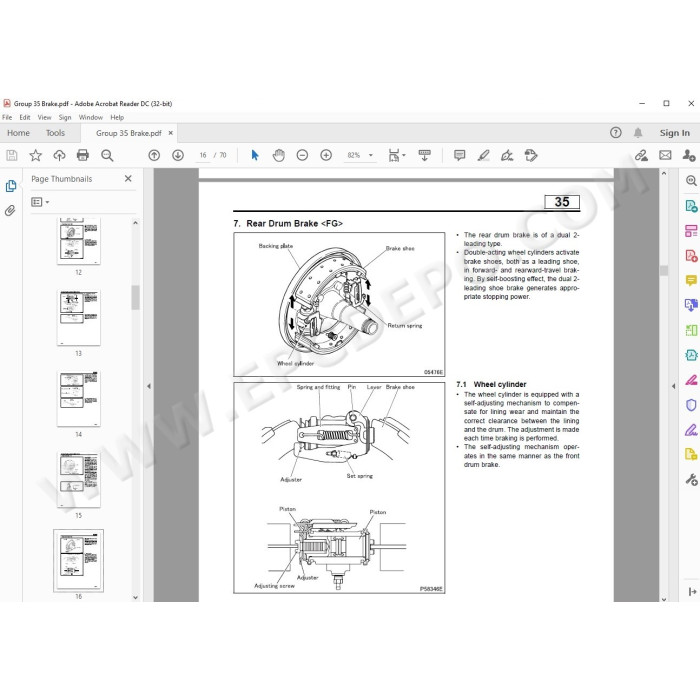Select page 13 thumbnail
Image resolution: width=700 pixels, height=700 pixels.
coord(79,318)
